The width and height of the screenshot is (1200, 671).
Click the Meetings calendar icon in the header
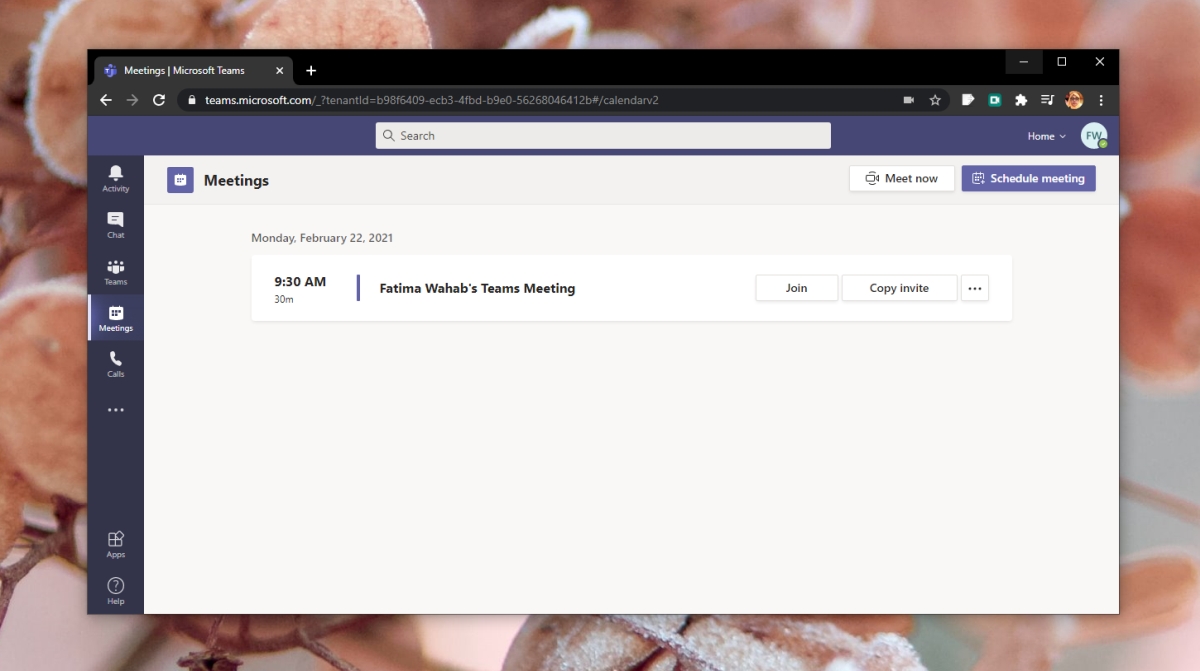coord(180,180)
